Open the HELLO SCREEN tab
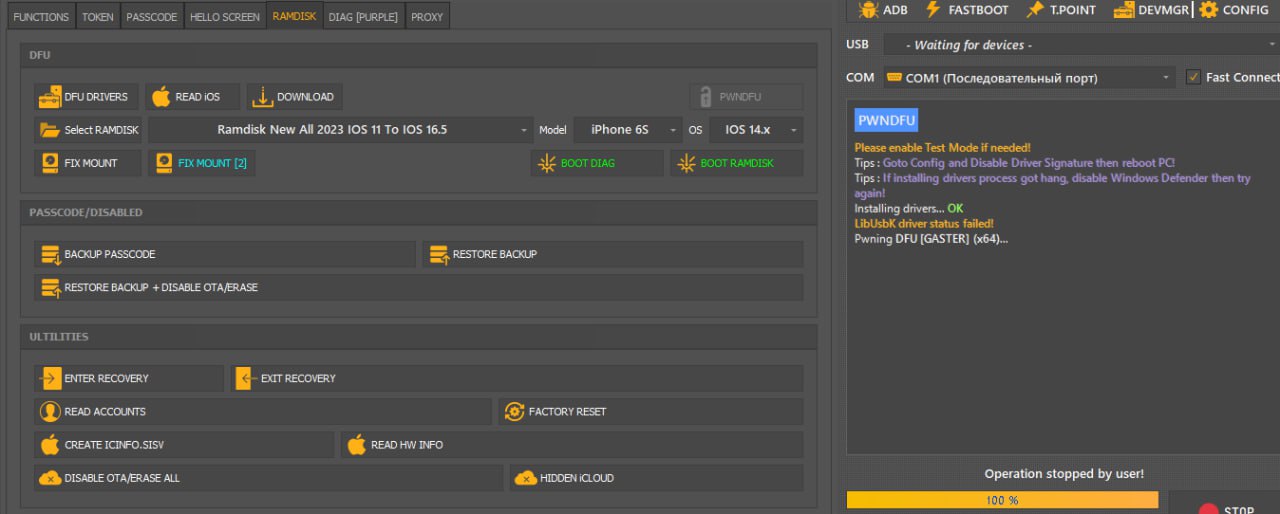 point(226,16)
